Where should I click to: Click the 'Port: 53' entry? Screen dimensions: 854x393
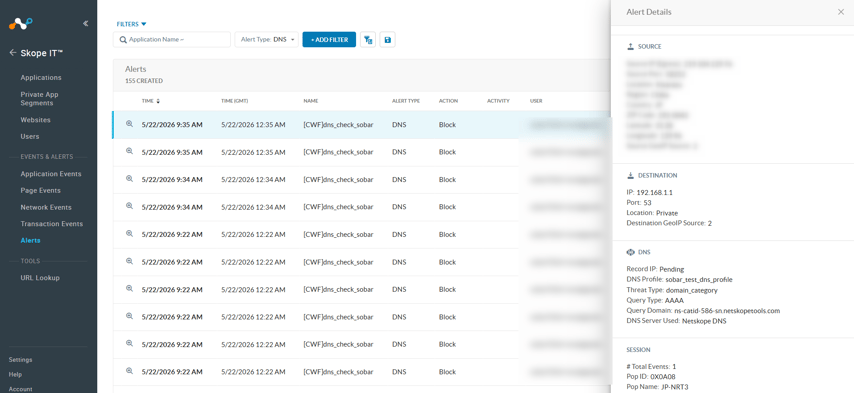point(639,202)
